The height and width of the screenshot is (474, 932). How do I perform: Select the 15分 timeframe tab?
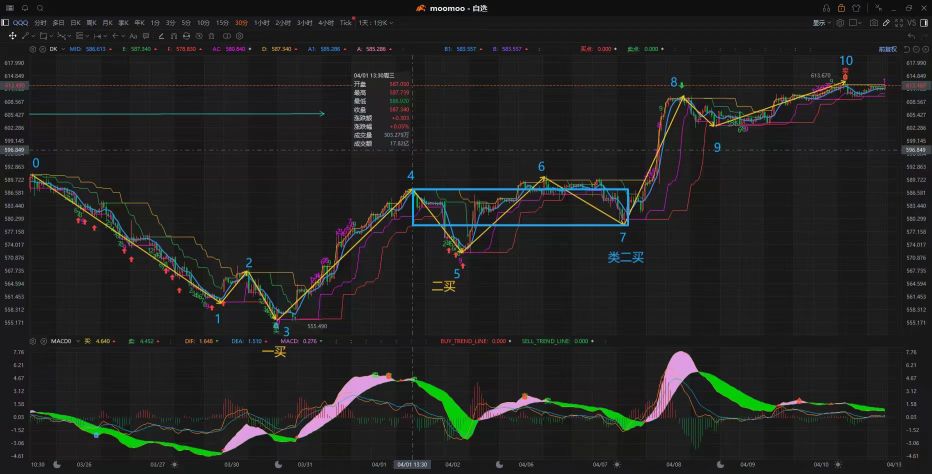pos(222,23)
